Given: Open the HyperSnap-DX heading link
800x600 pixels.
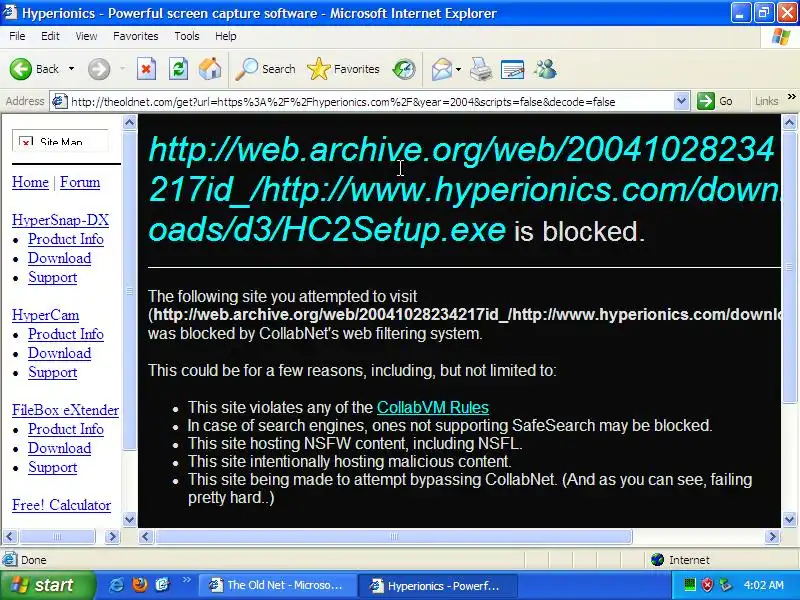Looking at the screenshot, I should tap(61, 220).
